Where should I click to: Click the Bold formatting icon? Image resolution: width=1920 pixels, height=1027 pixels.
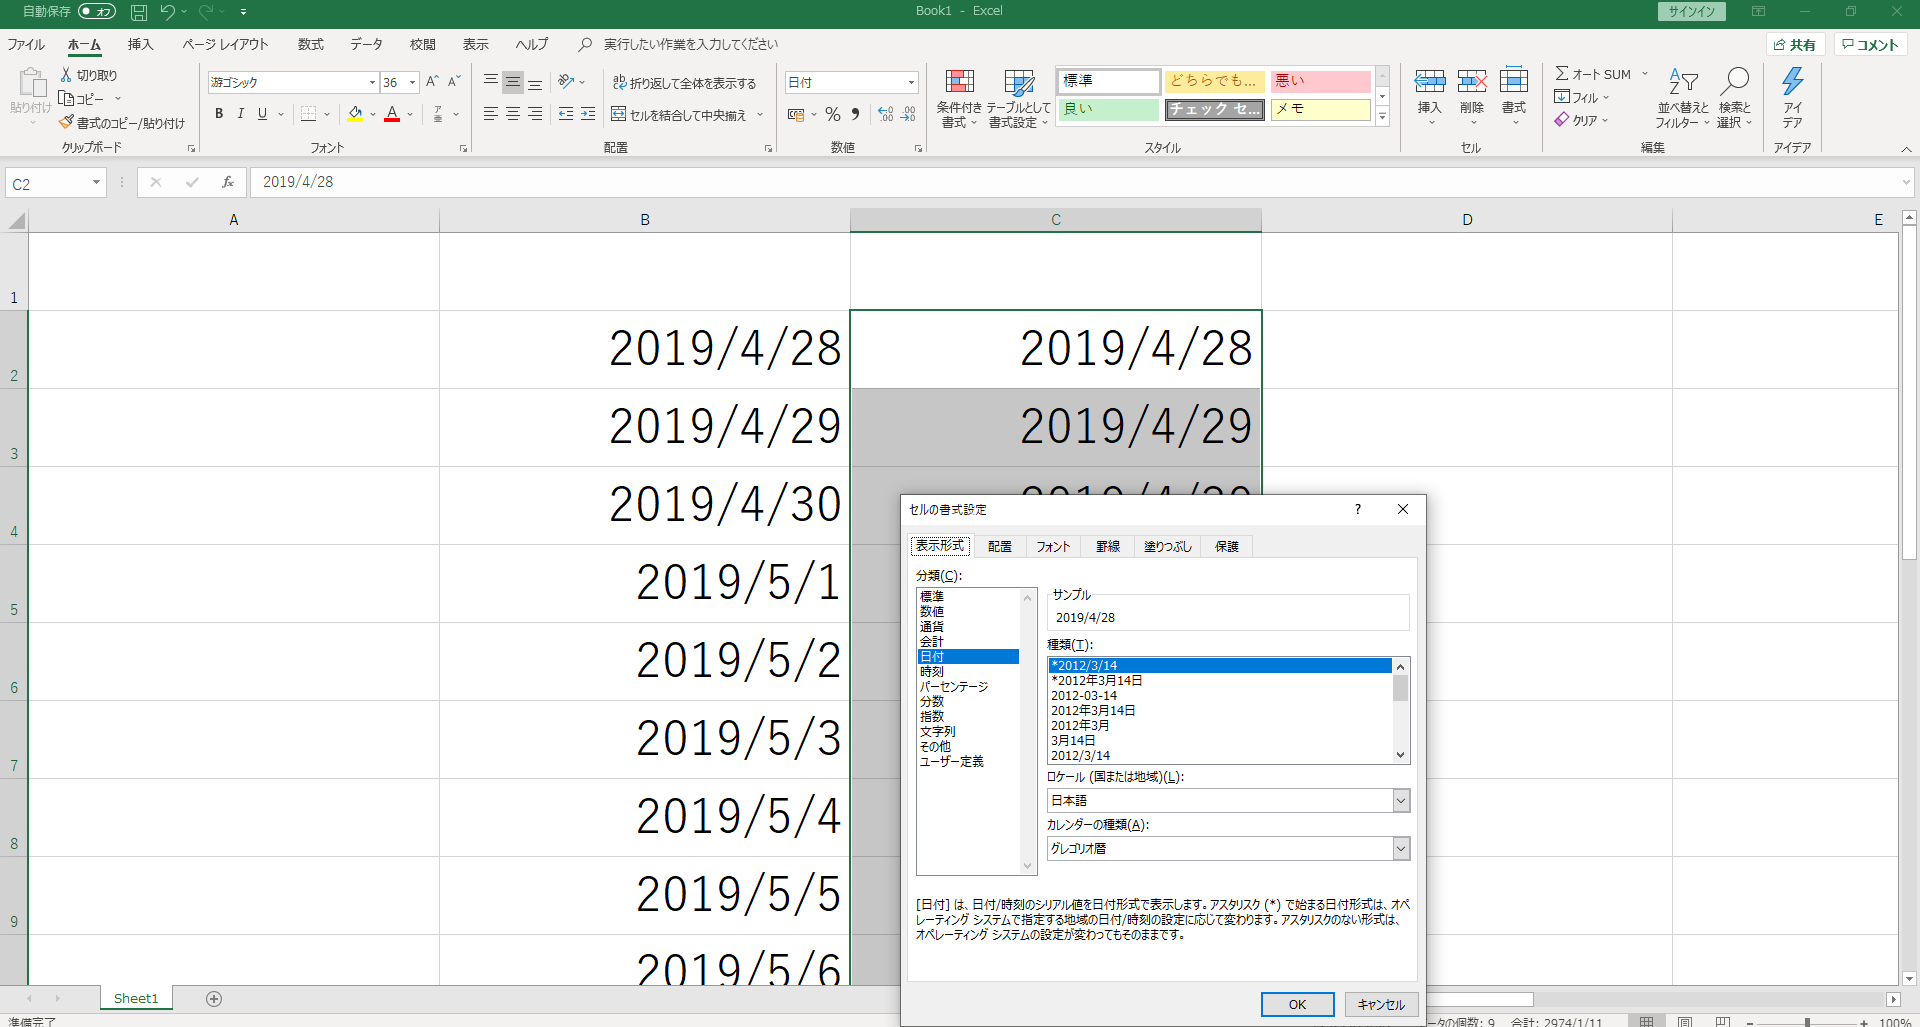(219, 114)
